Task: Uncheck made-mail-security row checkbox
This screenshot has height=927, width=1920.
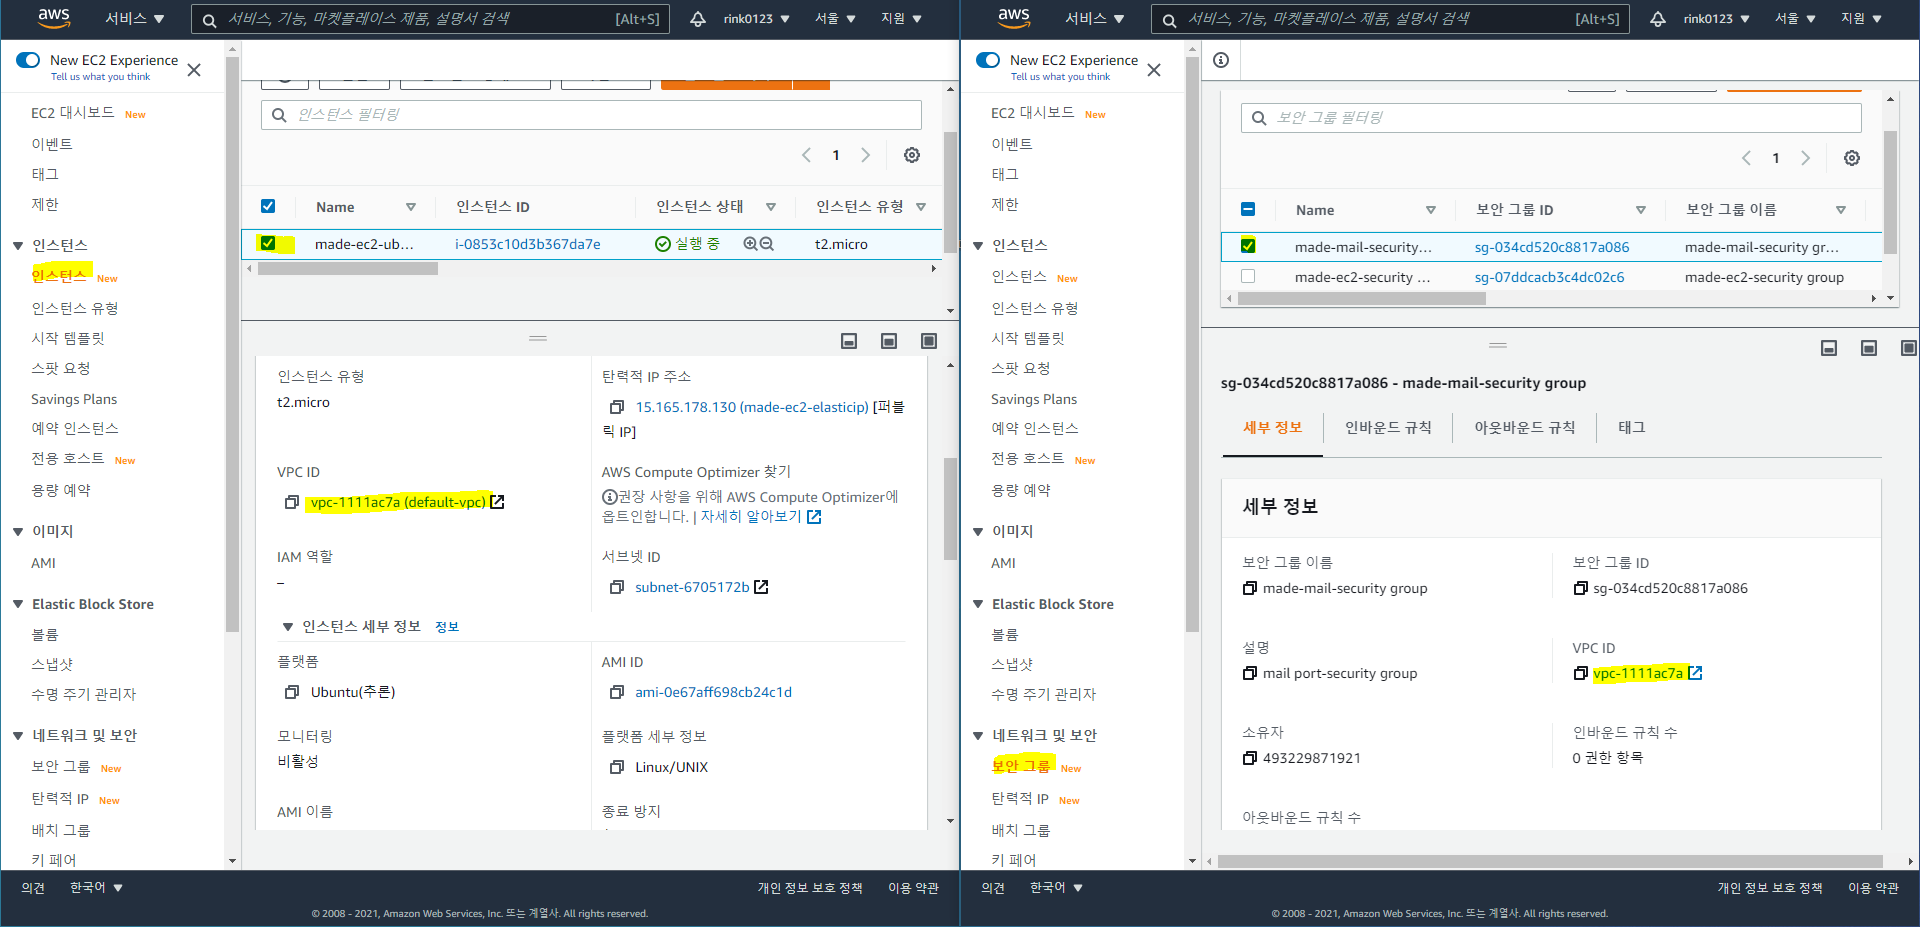Action: (x=1248, y=246)
